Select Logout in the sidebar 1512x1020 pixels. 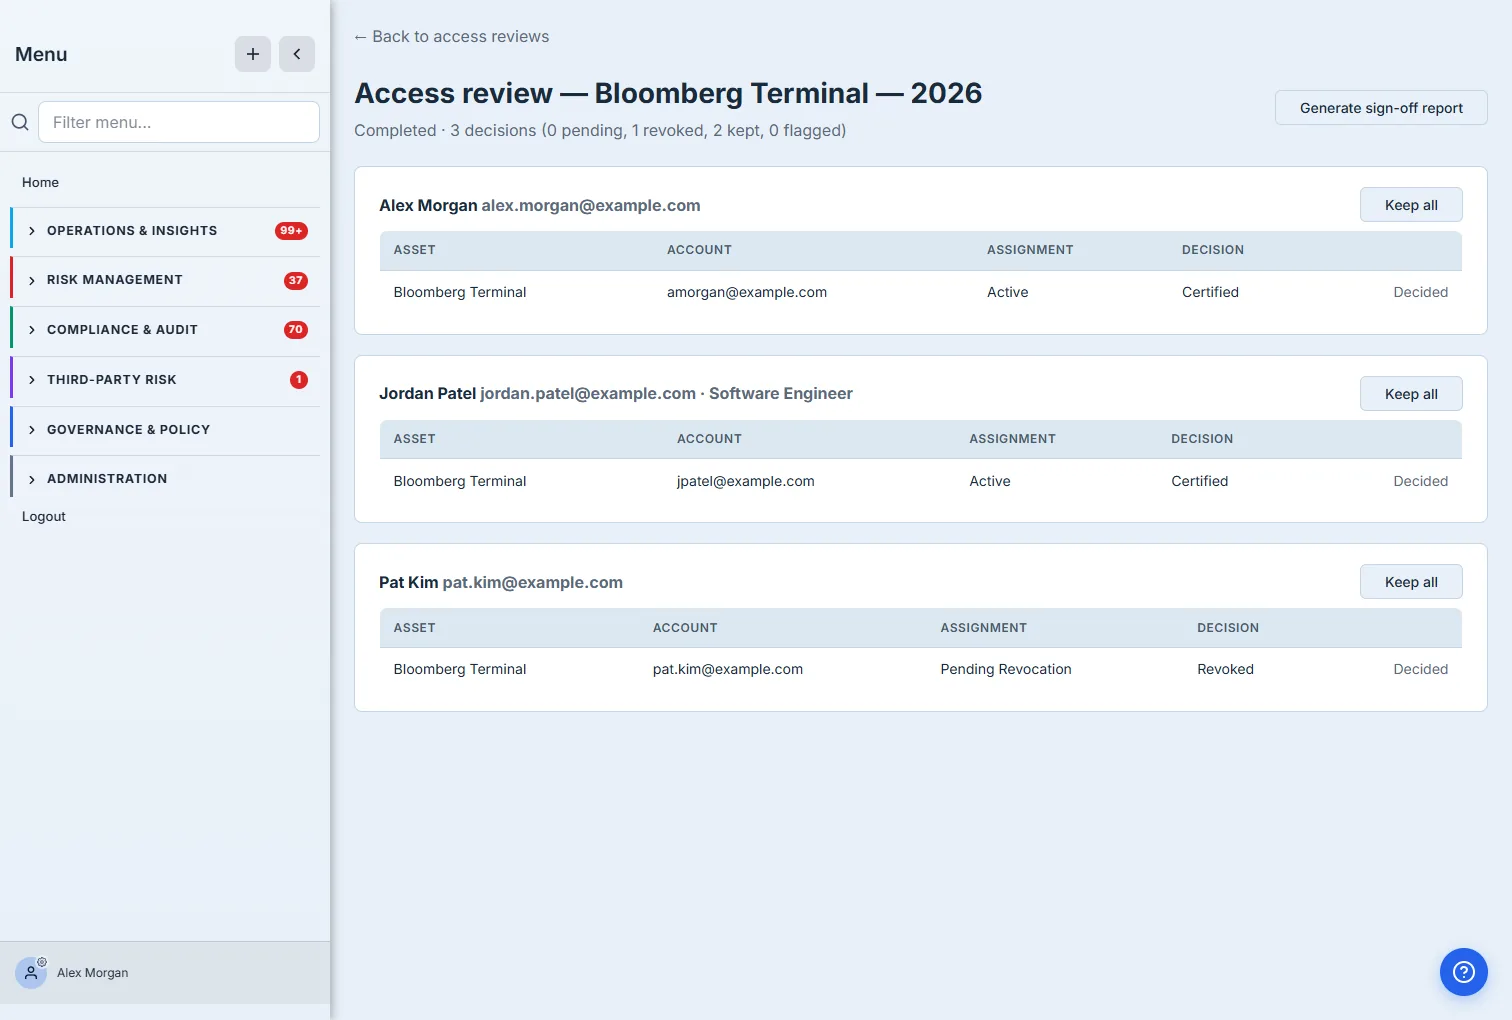pyautogui.click(x=44, y=516)
